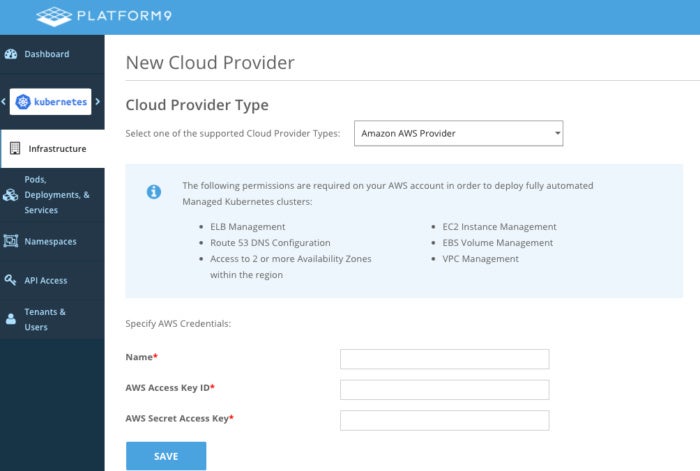Image resolution: width=700 pixels, height=471 pixels.
Task: Click 'Specify AWS Credentials:' label
Action: click(178, 324)
